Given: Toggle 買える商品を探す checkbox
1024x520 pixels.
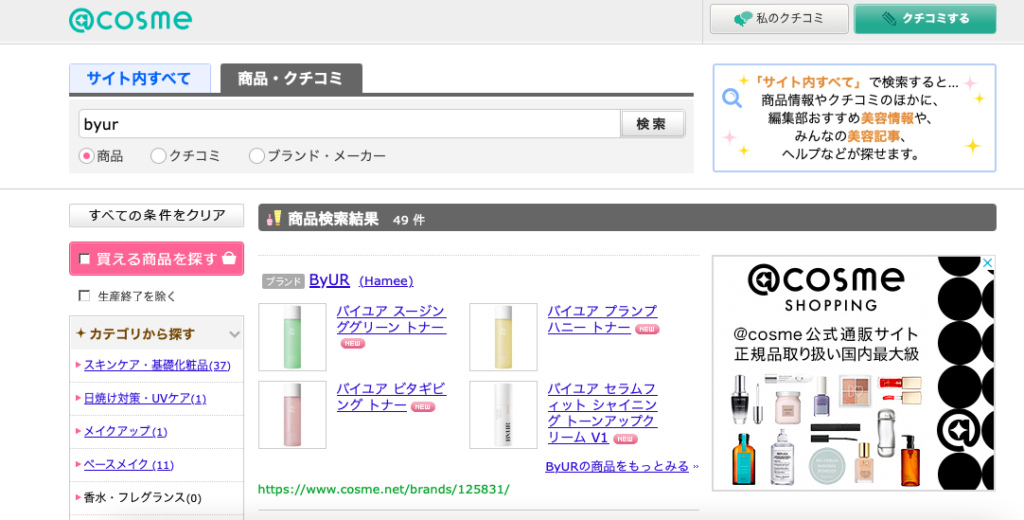Looking at the screenshot, I should [x=84, y=259].
